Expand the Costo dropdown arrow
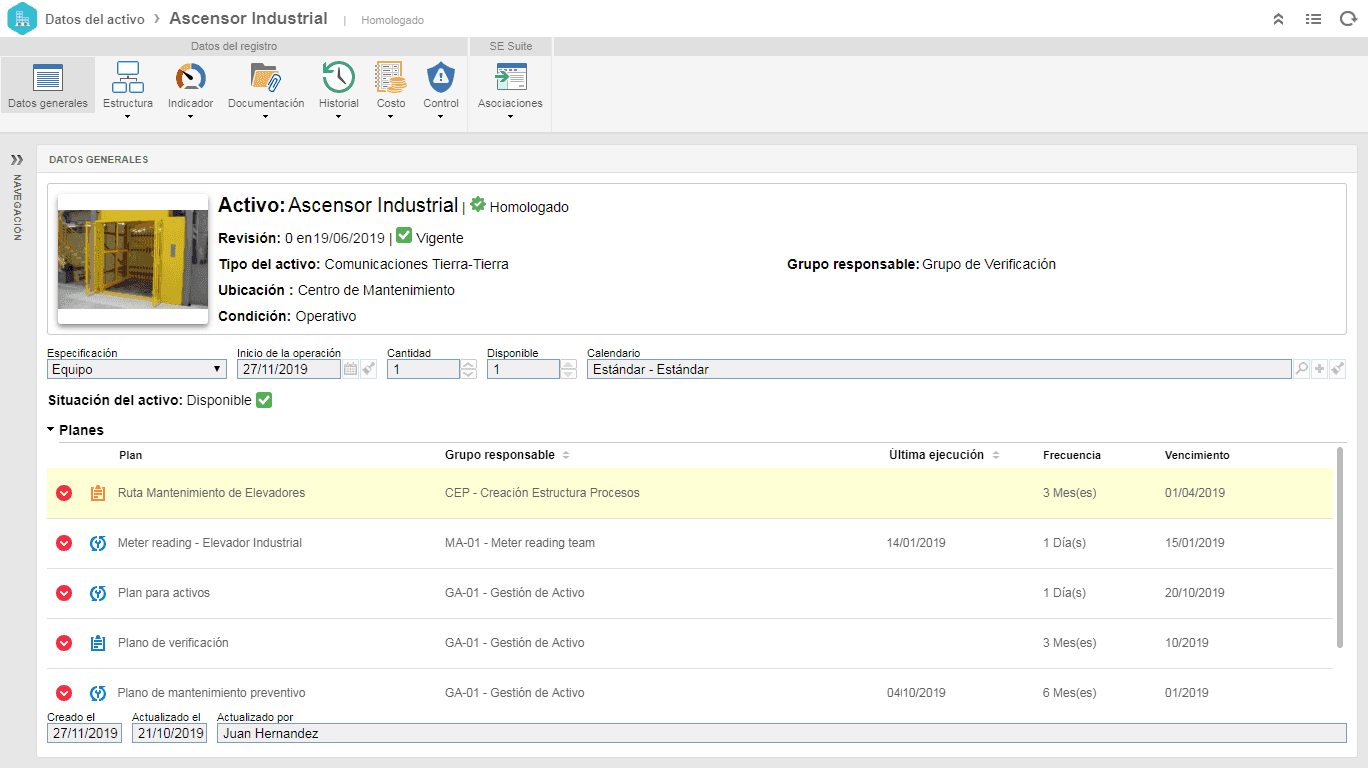This screenshot has width=1368, height=768. coord(391,117)
